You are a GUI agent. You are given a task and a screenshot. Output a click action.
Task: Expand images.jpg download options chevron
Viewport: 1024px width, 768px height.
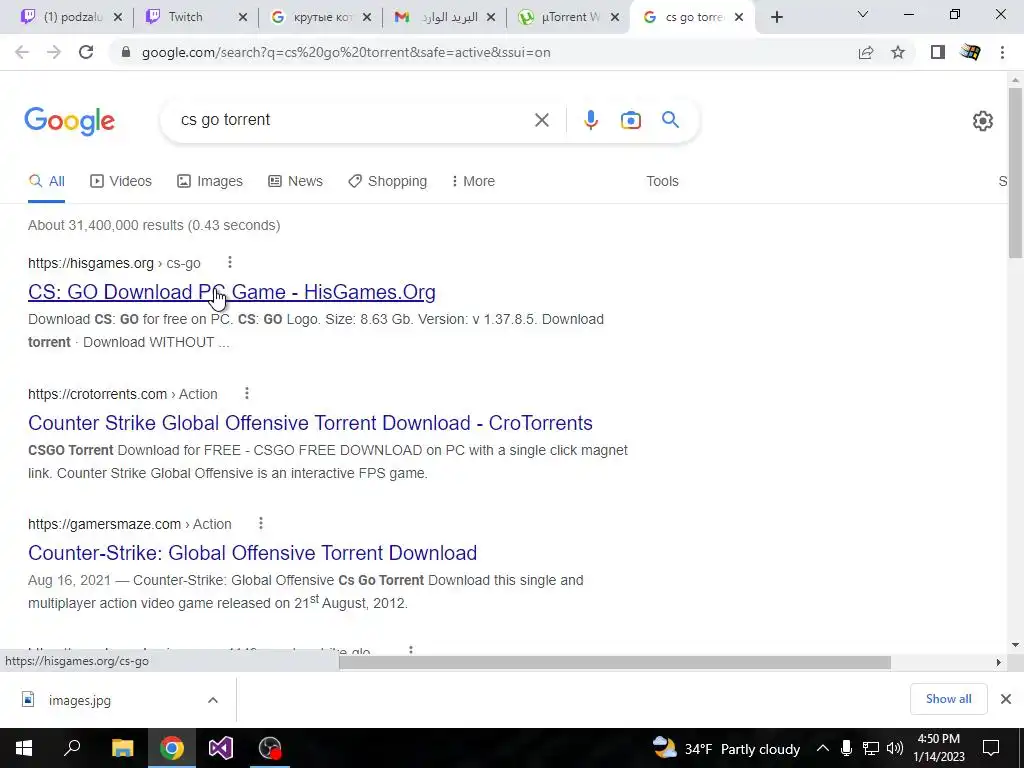[213, 700]
